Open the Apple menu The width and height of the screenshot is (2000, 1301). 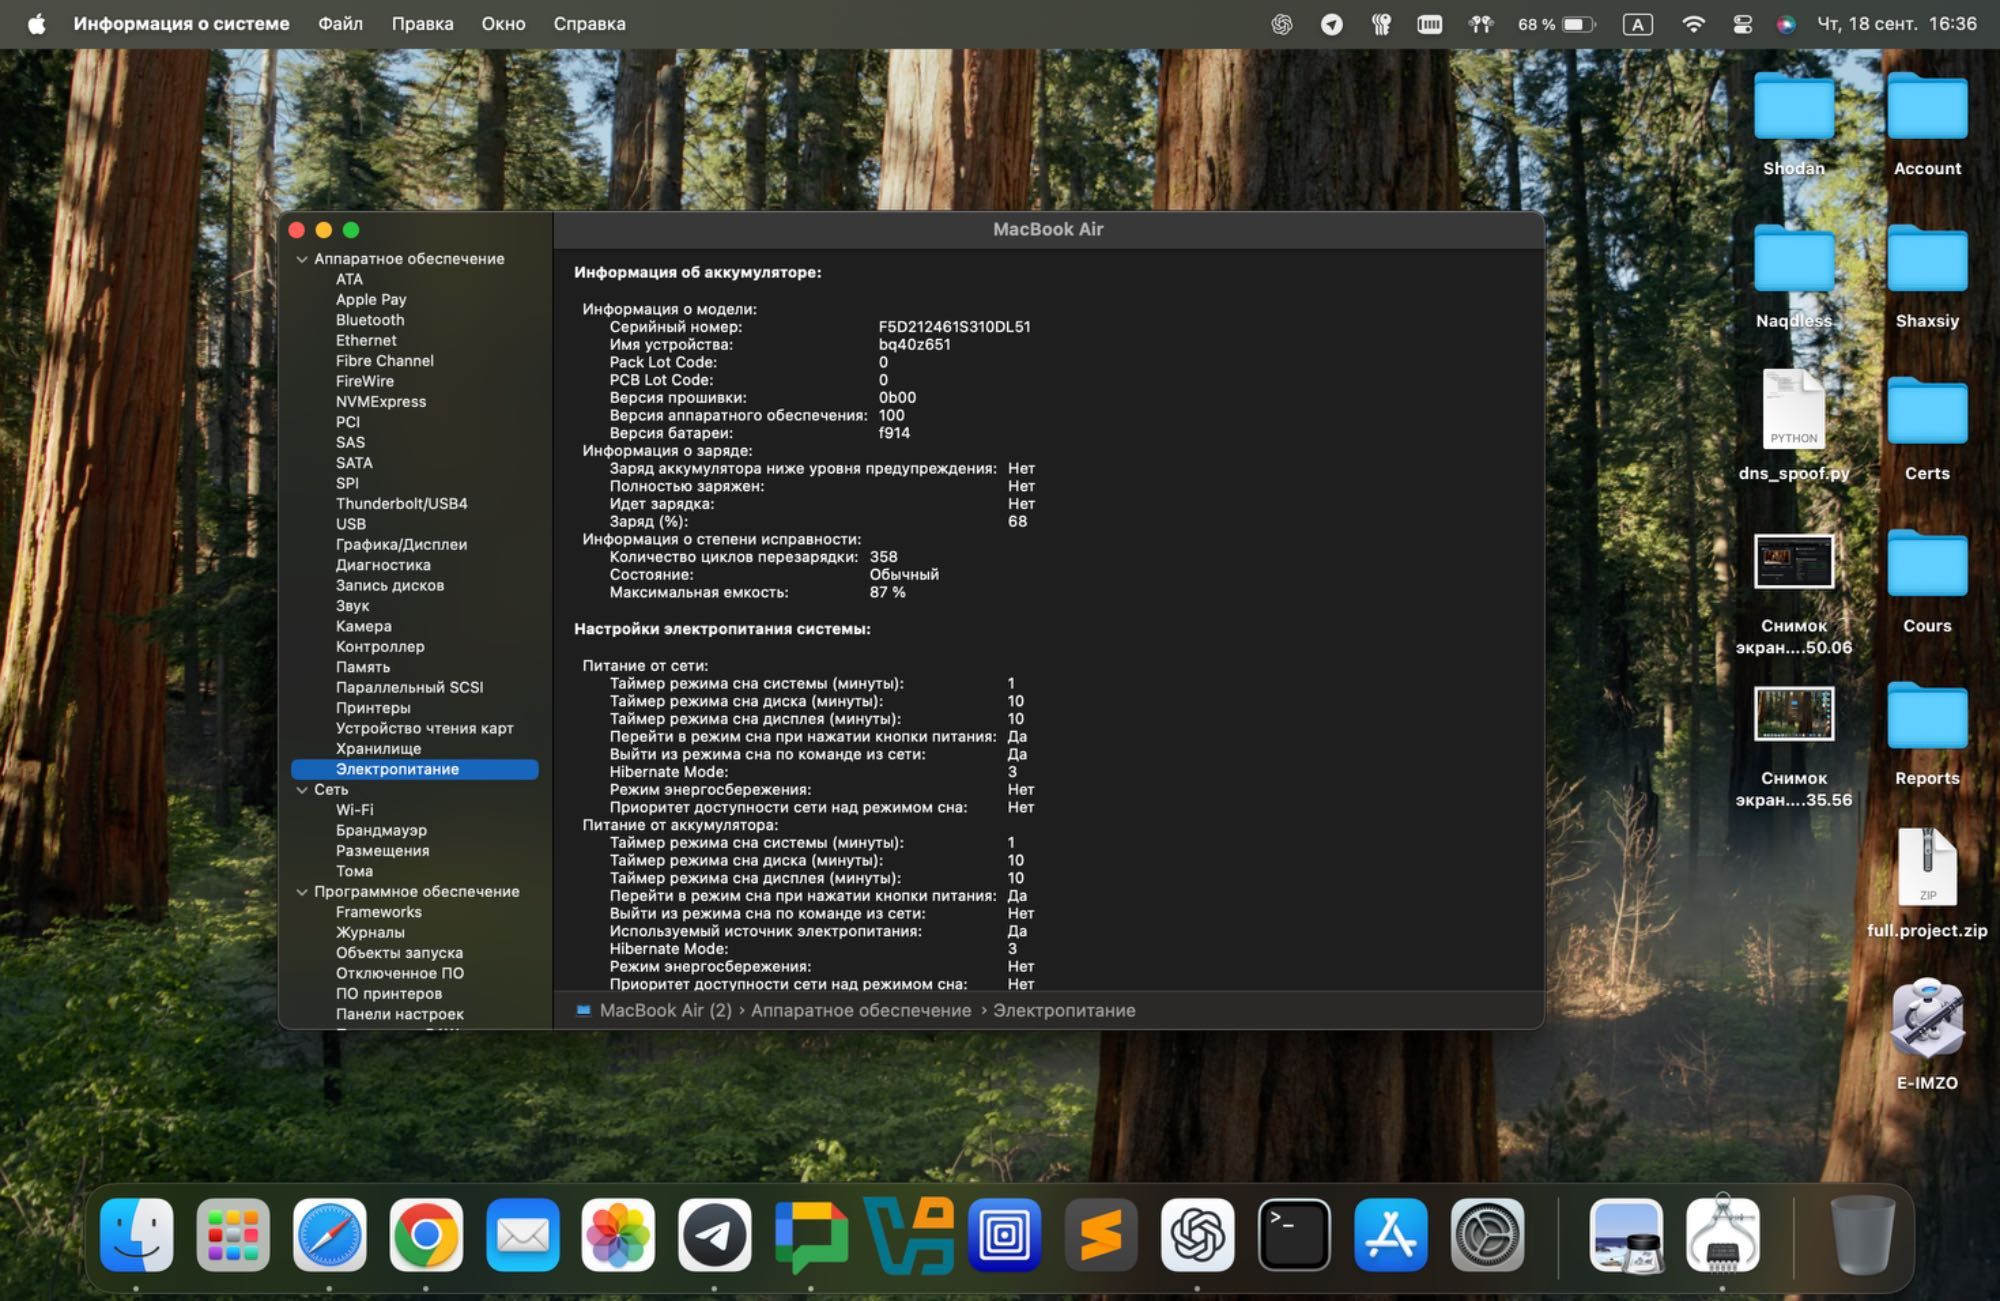(x=36, y=24)
